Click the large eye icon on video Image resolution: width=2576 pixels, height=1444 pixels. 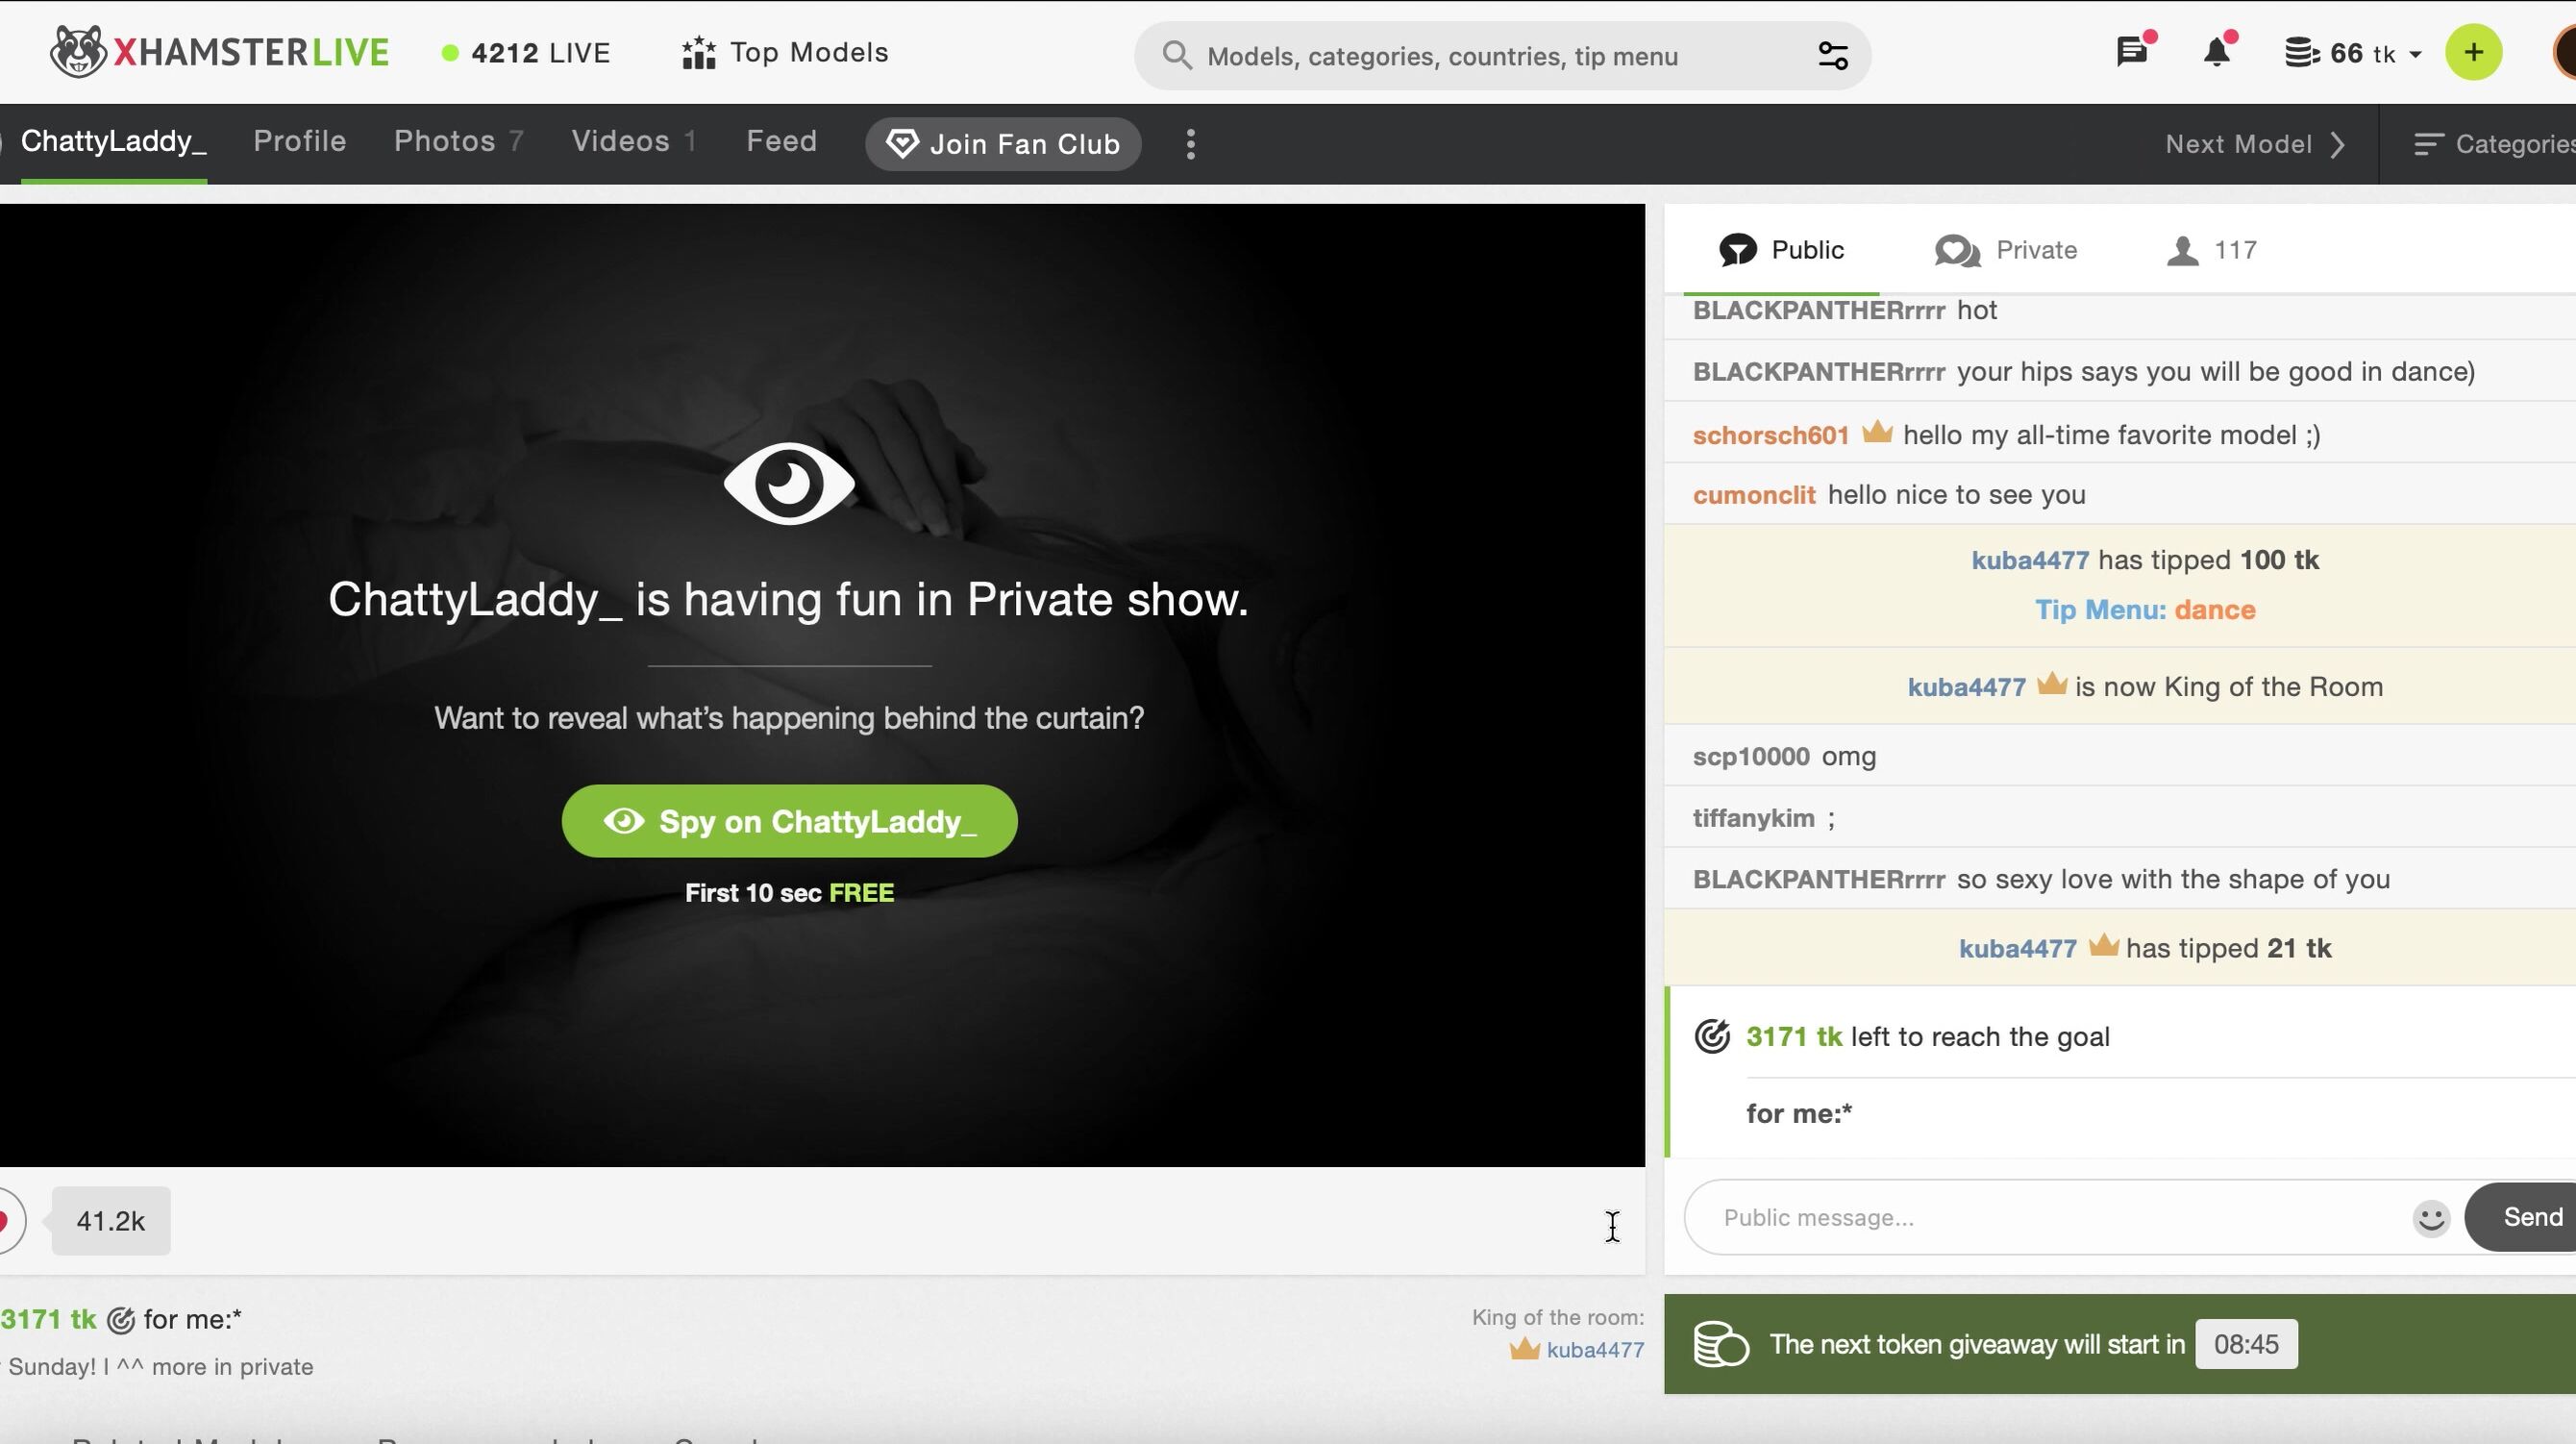789,483
